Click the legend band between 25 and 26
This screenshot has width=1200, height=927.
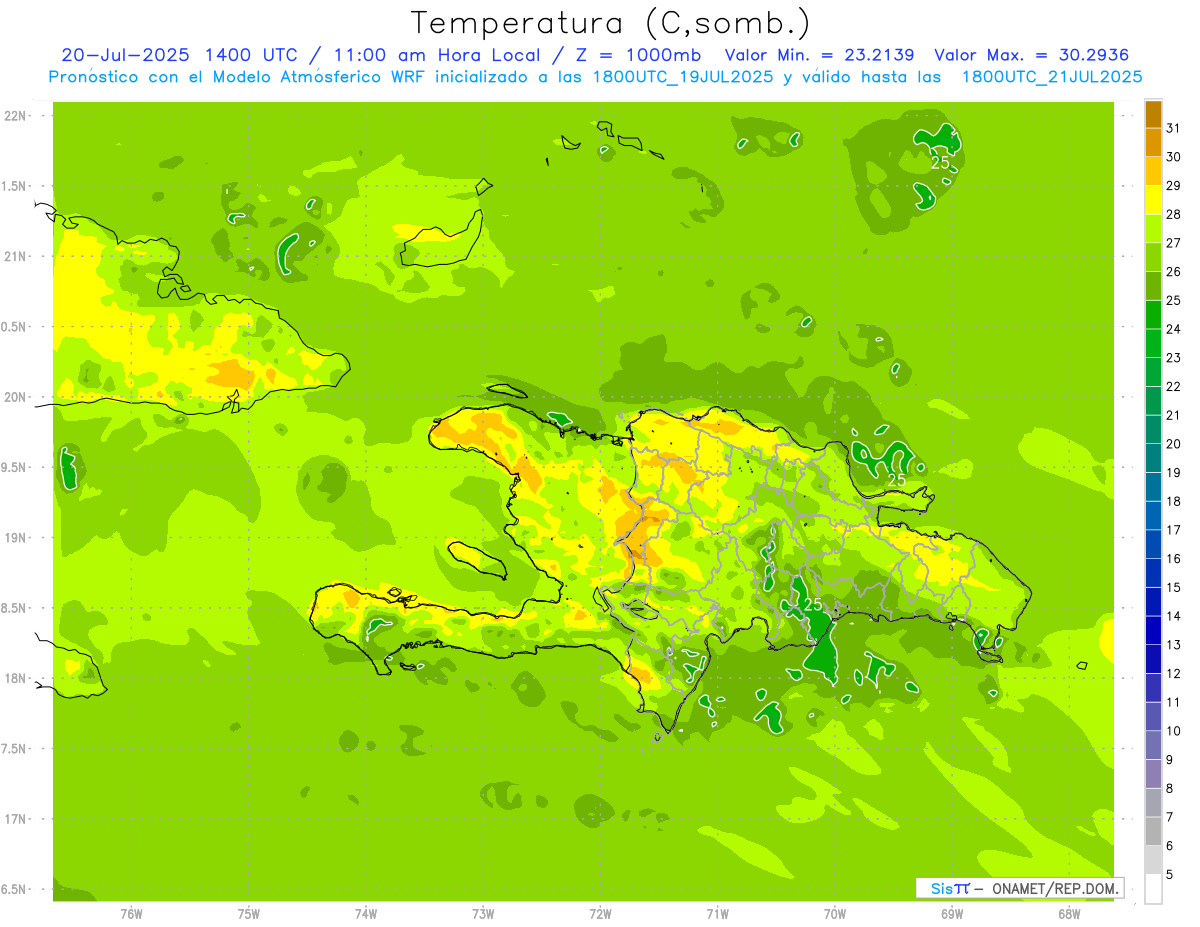1153,286
